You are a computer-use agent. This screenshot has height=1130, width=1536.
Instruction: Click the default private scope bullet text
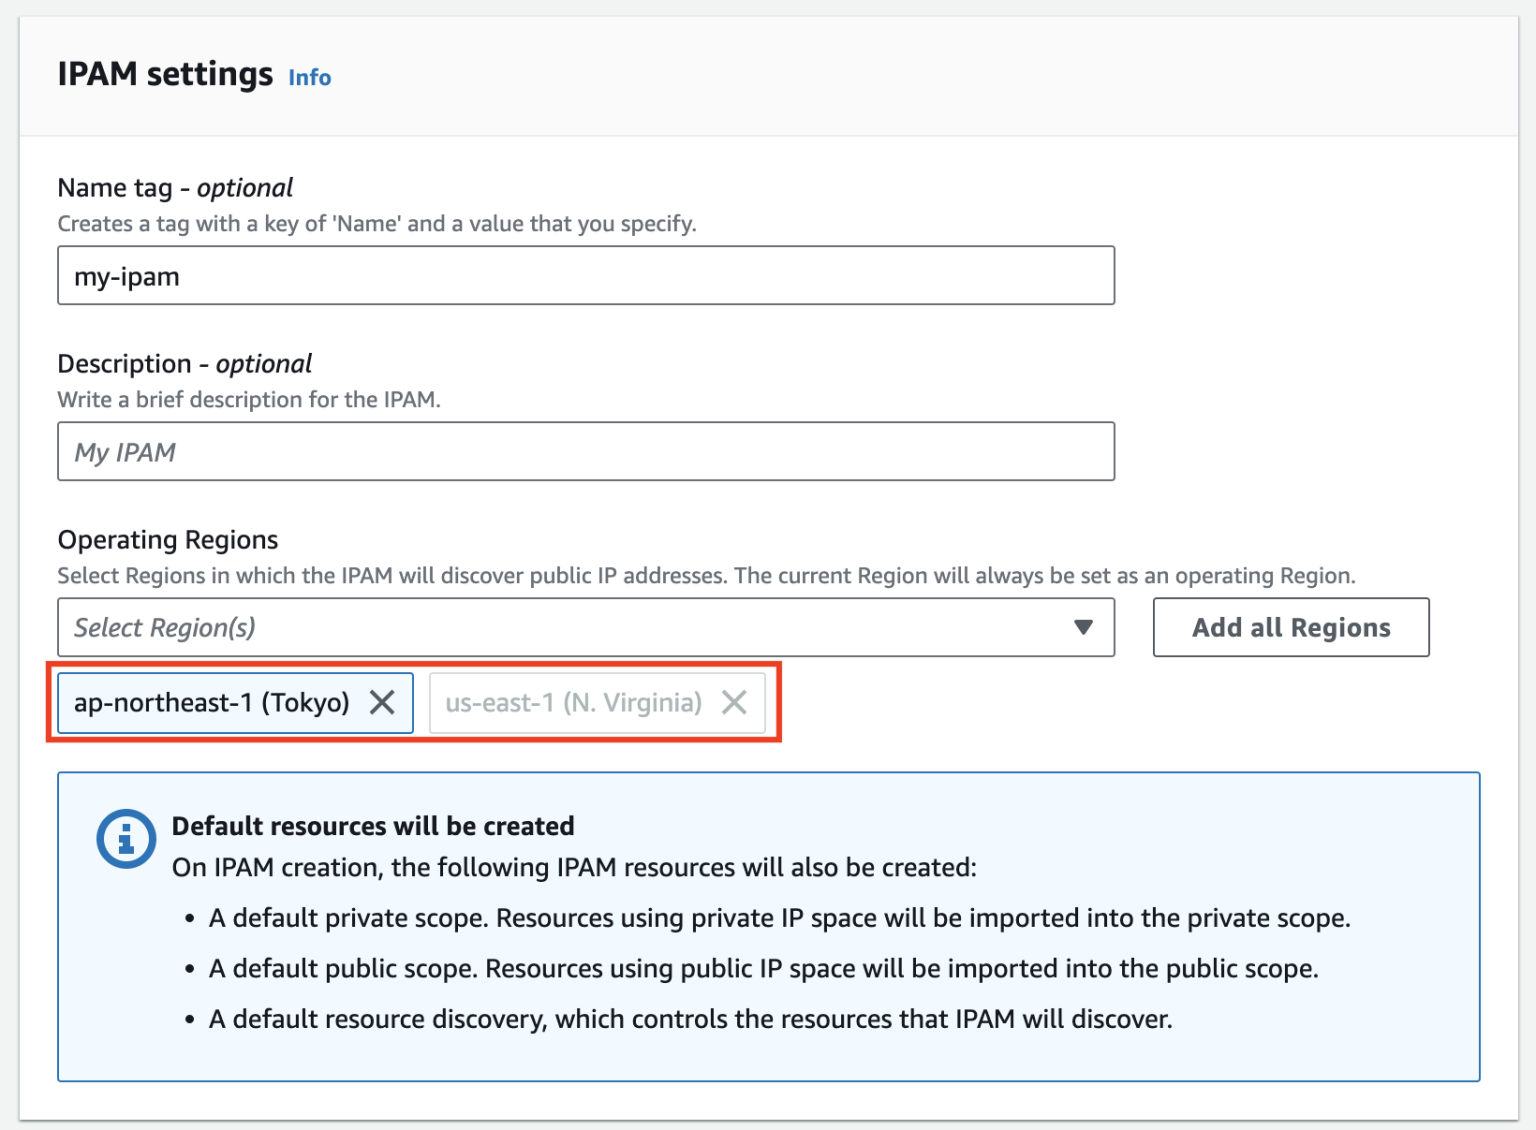pos(780,917)
